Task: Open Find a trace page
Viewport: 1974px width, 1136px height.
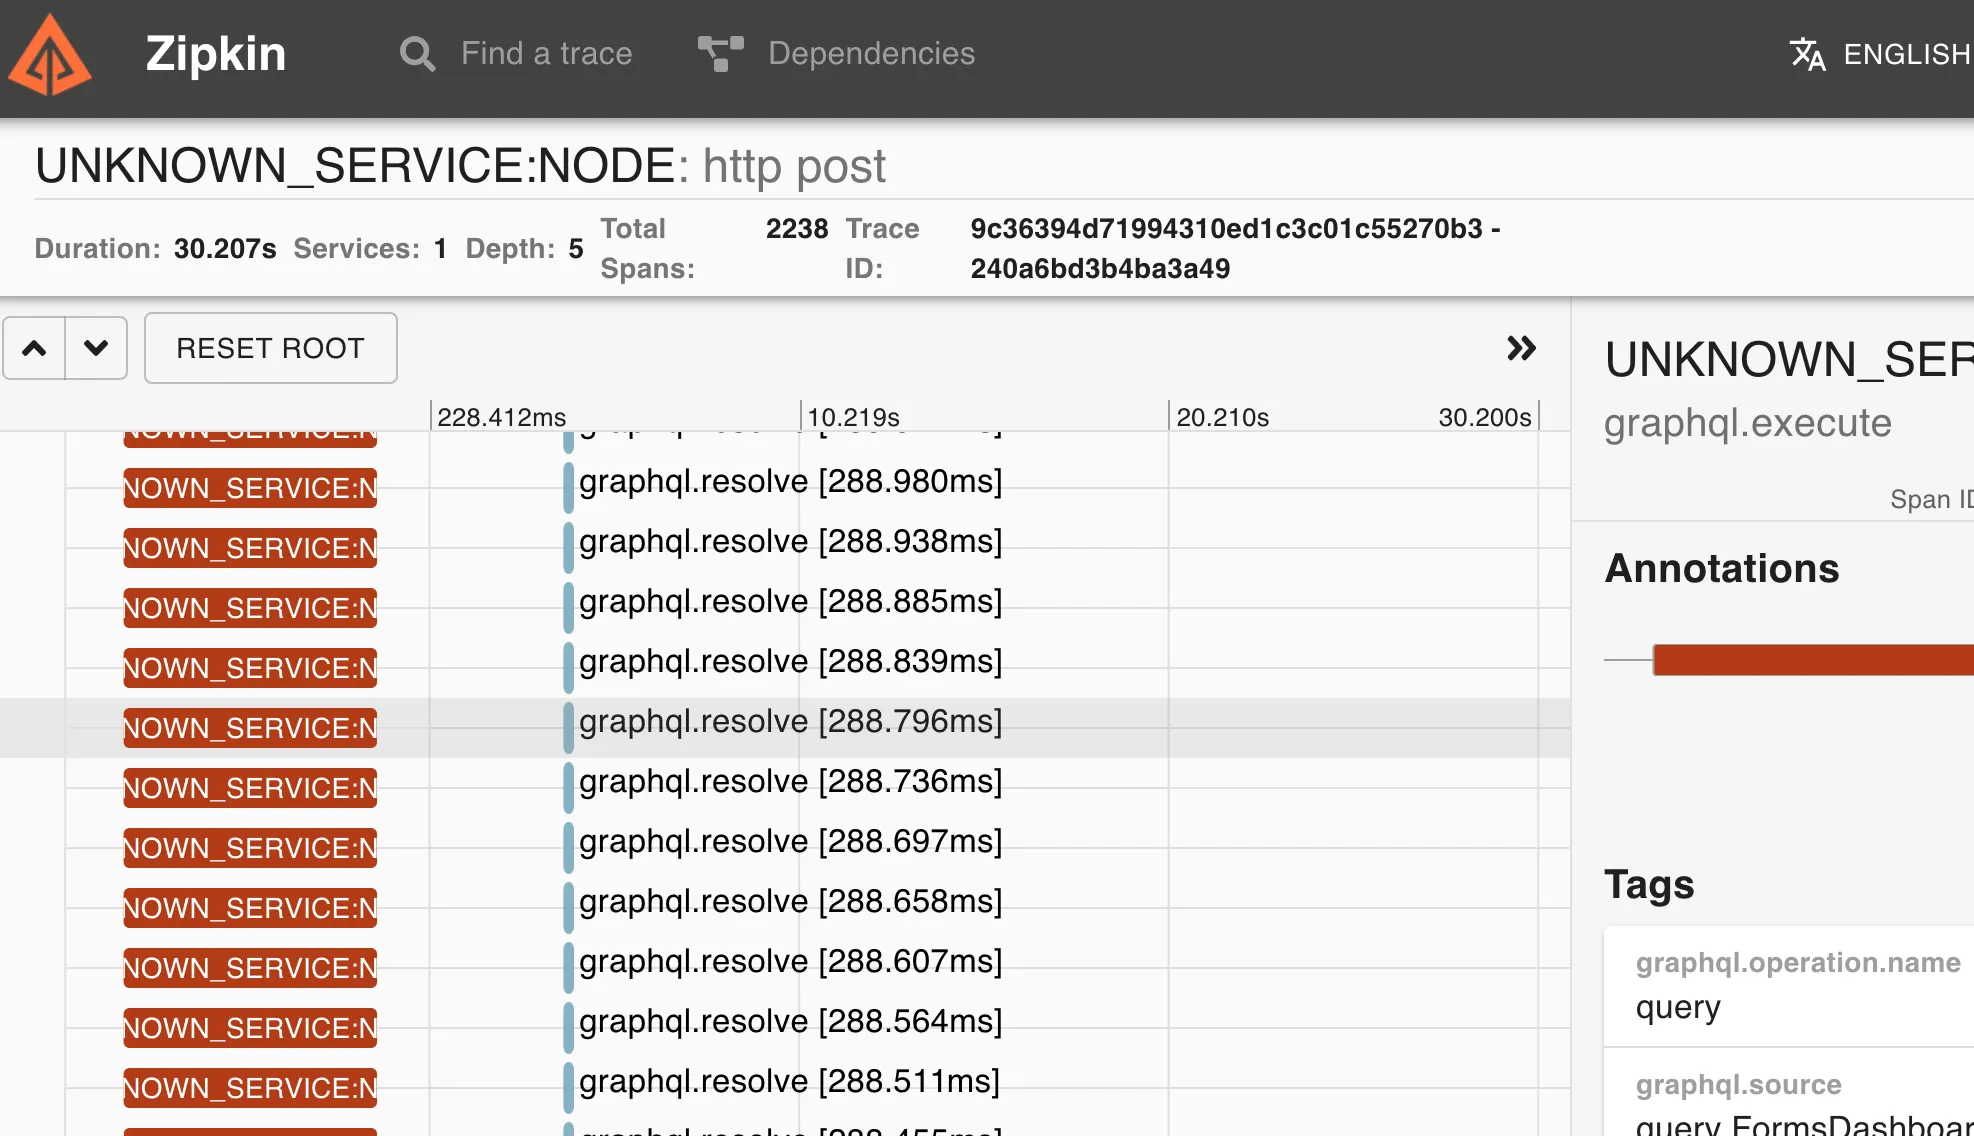Action: coord(546,54)
